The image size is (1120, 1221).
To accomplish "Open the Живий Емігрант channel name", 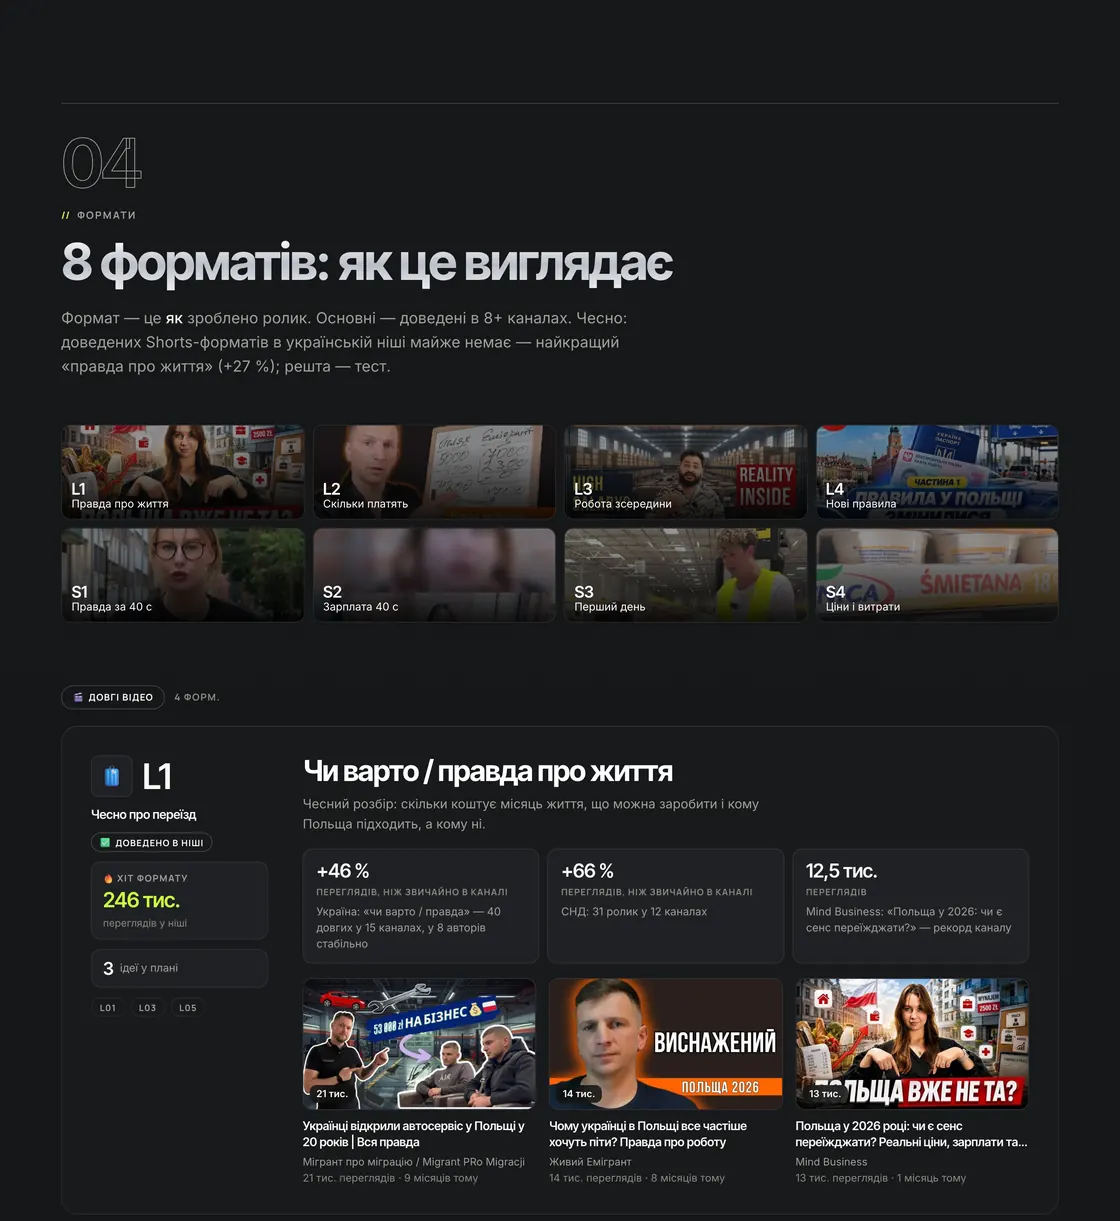I will (590, 1162).
